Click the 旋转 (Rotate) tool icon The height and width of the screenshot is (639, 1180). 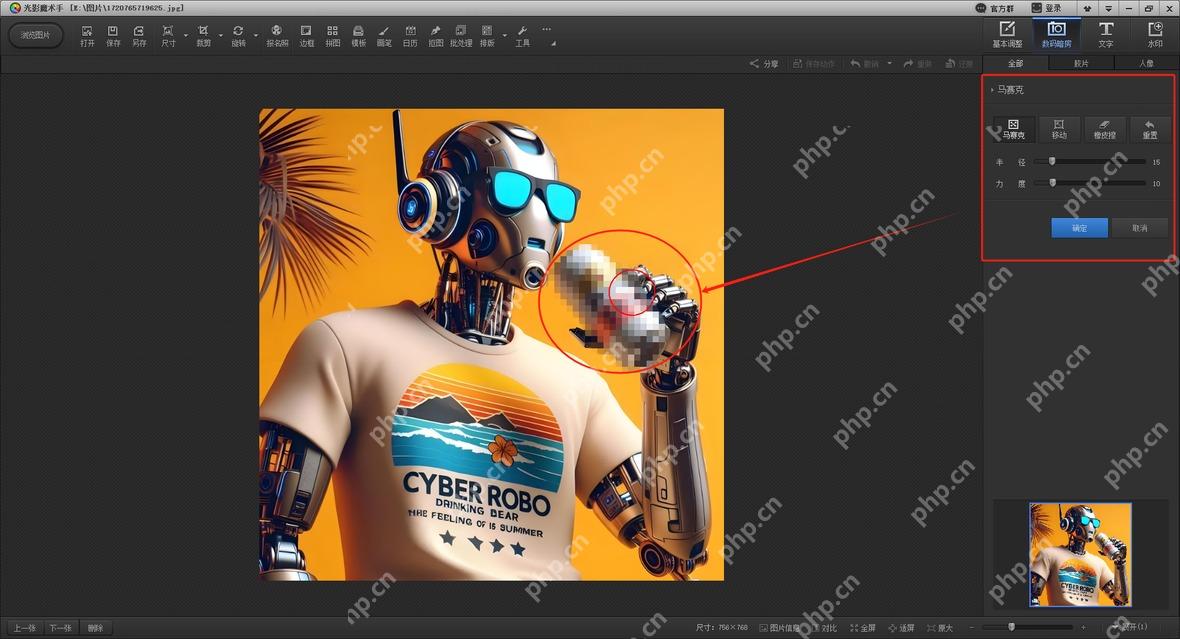(x=239, y=35)
